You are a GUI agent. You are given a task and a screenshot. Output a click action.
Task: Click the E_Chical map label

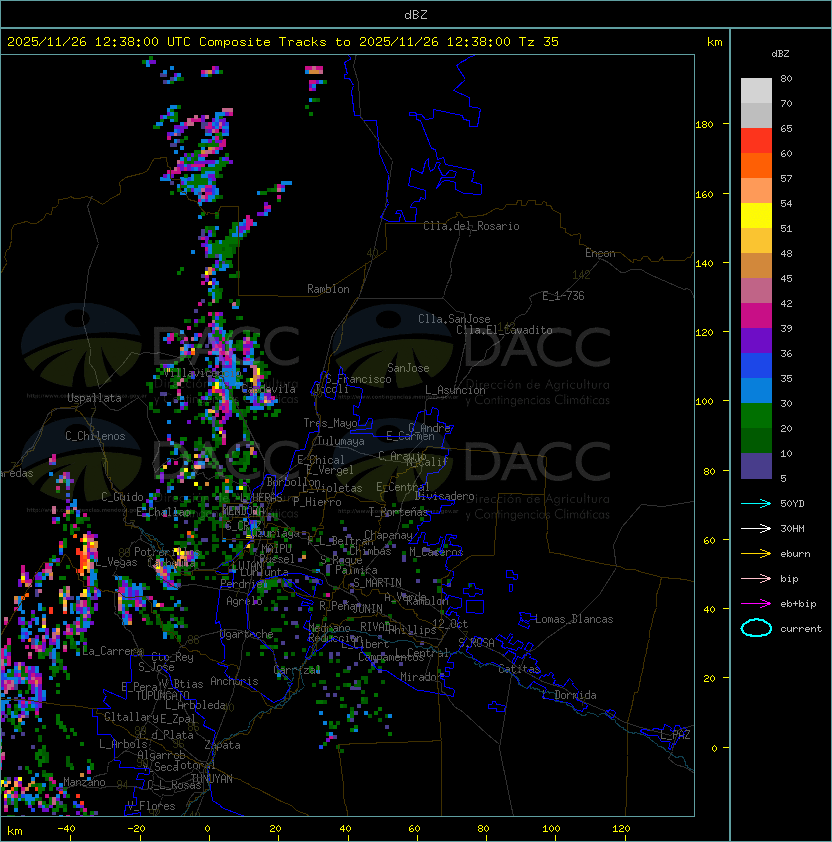point(321,460)
